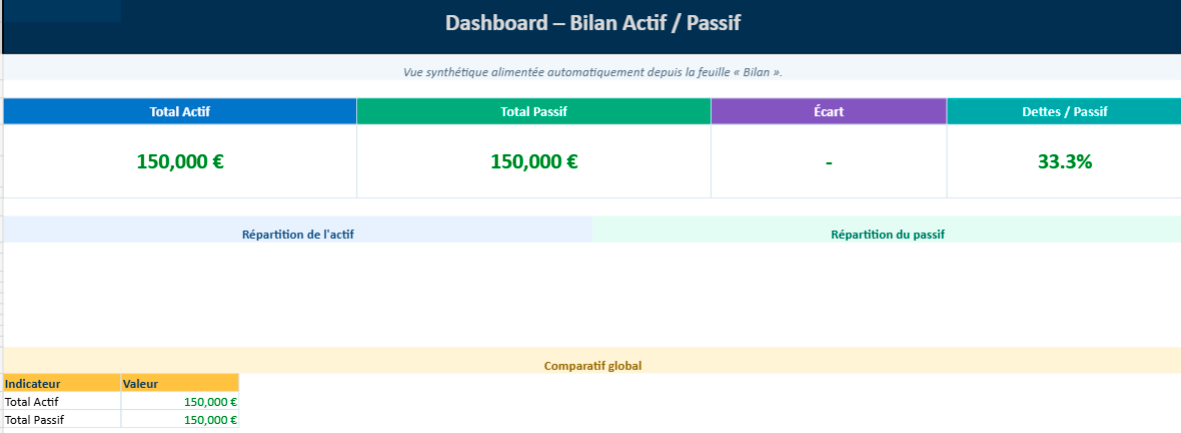This screenshot has height=433, width=1181.
Task: Select the 33.3% debt ratio value
Action: [x=1064, y=161]
